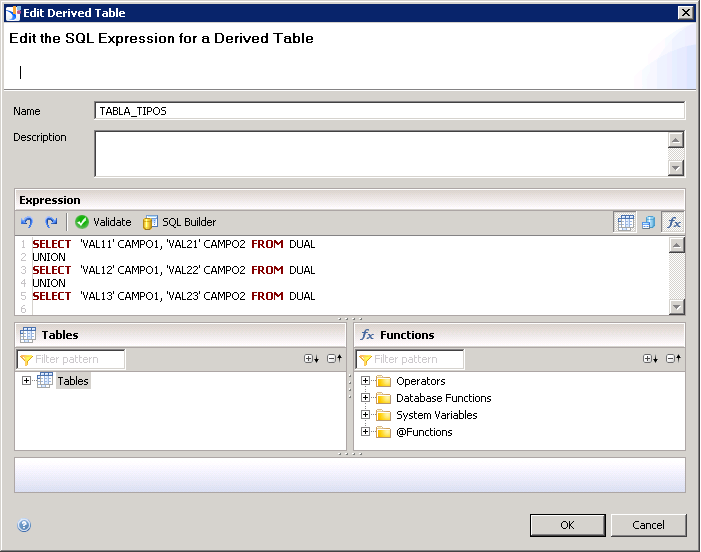Select the @Functions folder

pos(424,432)
